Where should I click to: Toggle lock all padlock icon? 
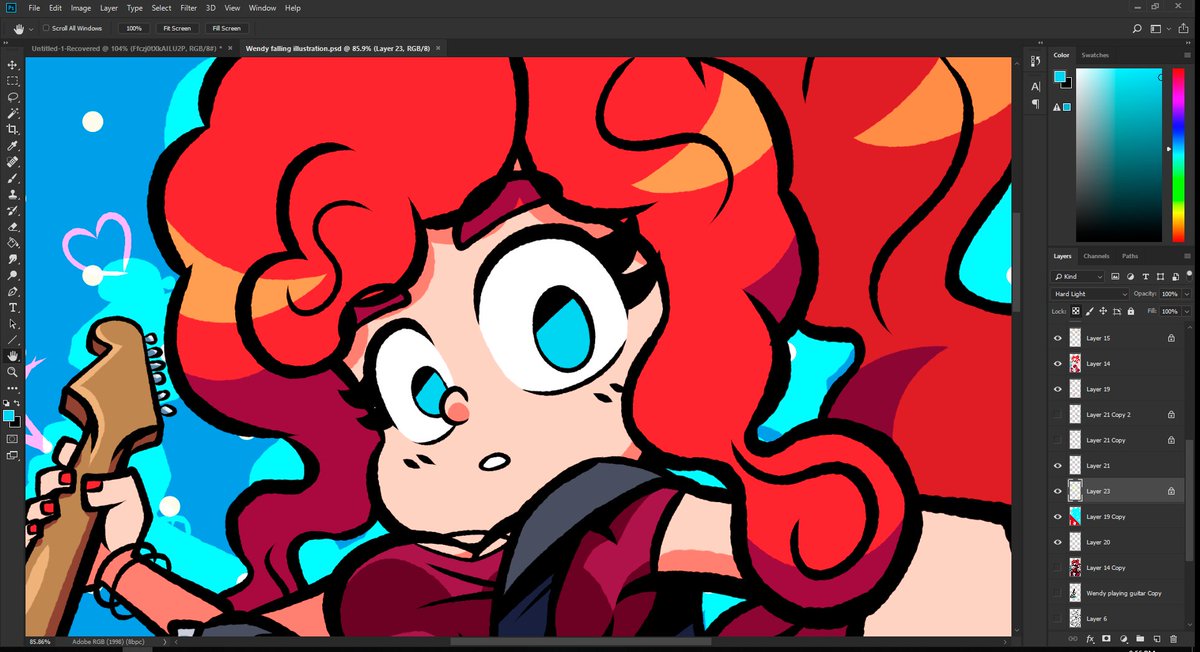pos(1130,311)
